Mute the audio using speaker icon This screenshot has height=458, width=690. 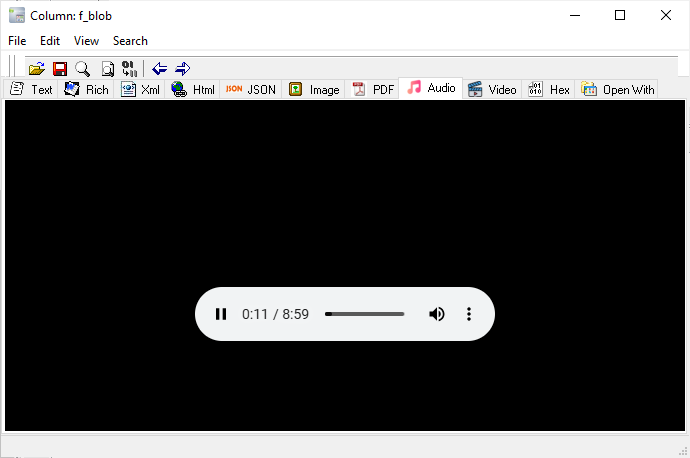point(437,314)
